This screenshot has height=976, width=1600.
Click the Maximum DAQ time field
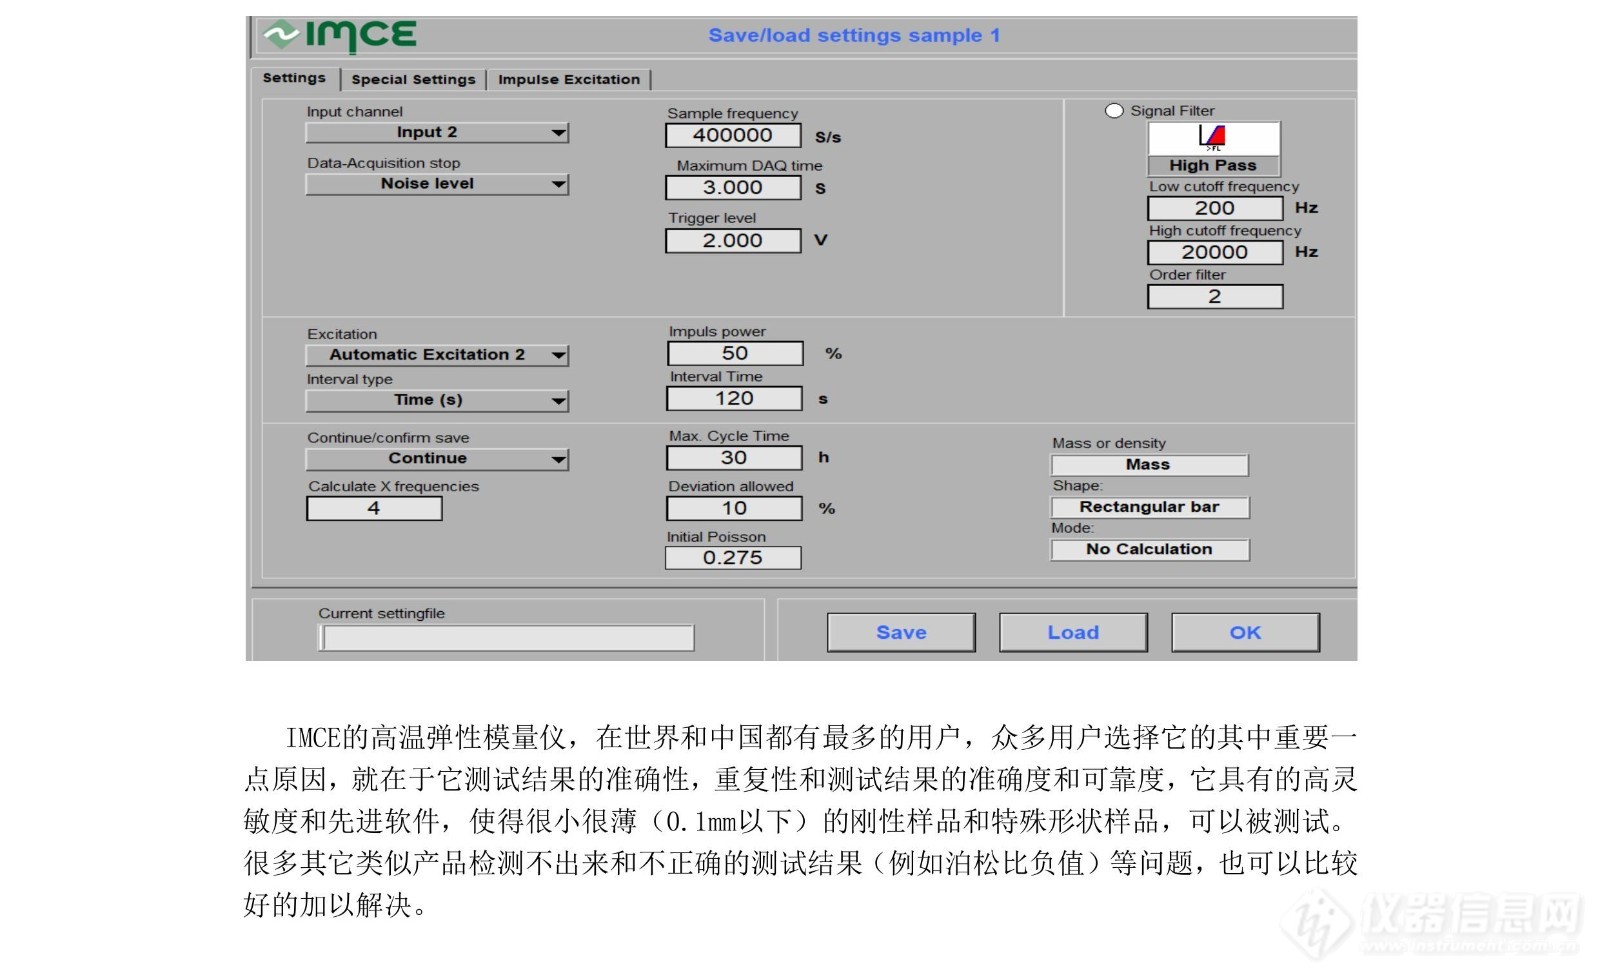coord(733,187)
